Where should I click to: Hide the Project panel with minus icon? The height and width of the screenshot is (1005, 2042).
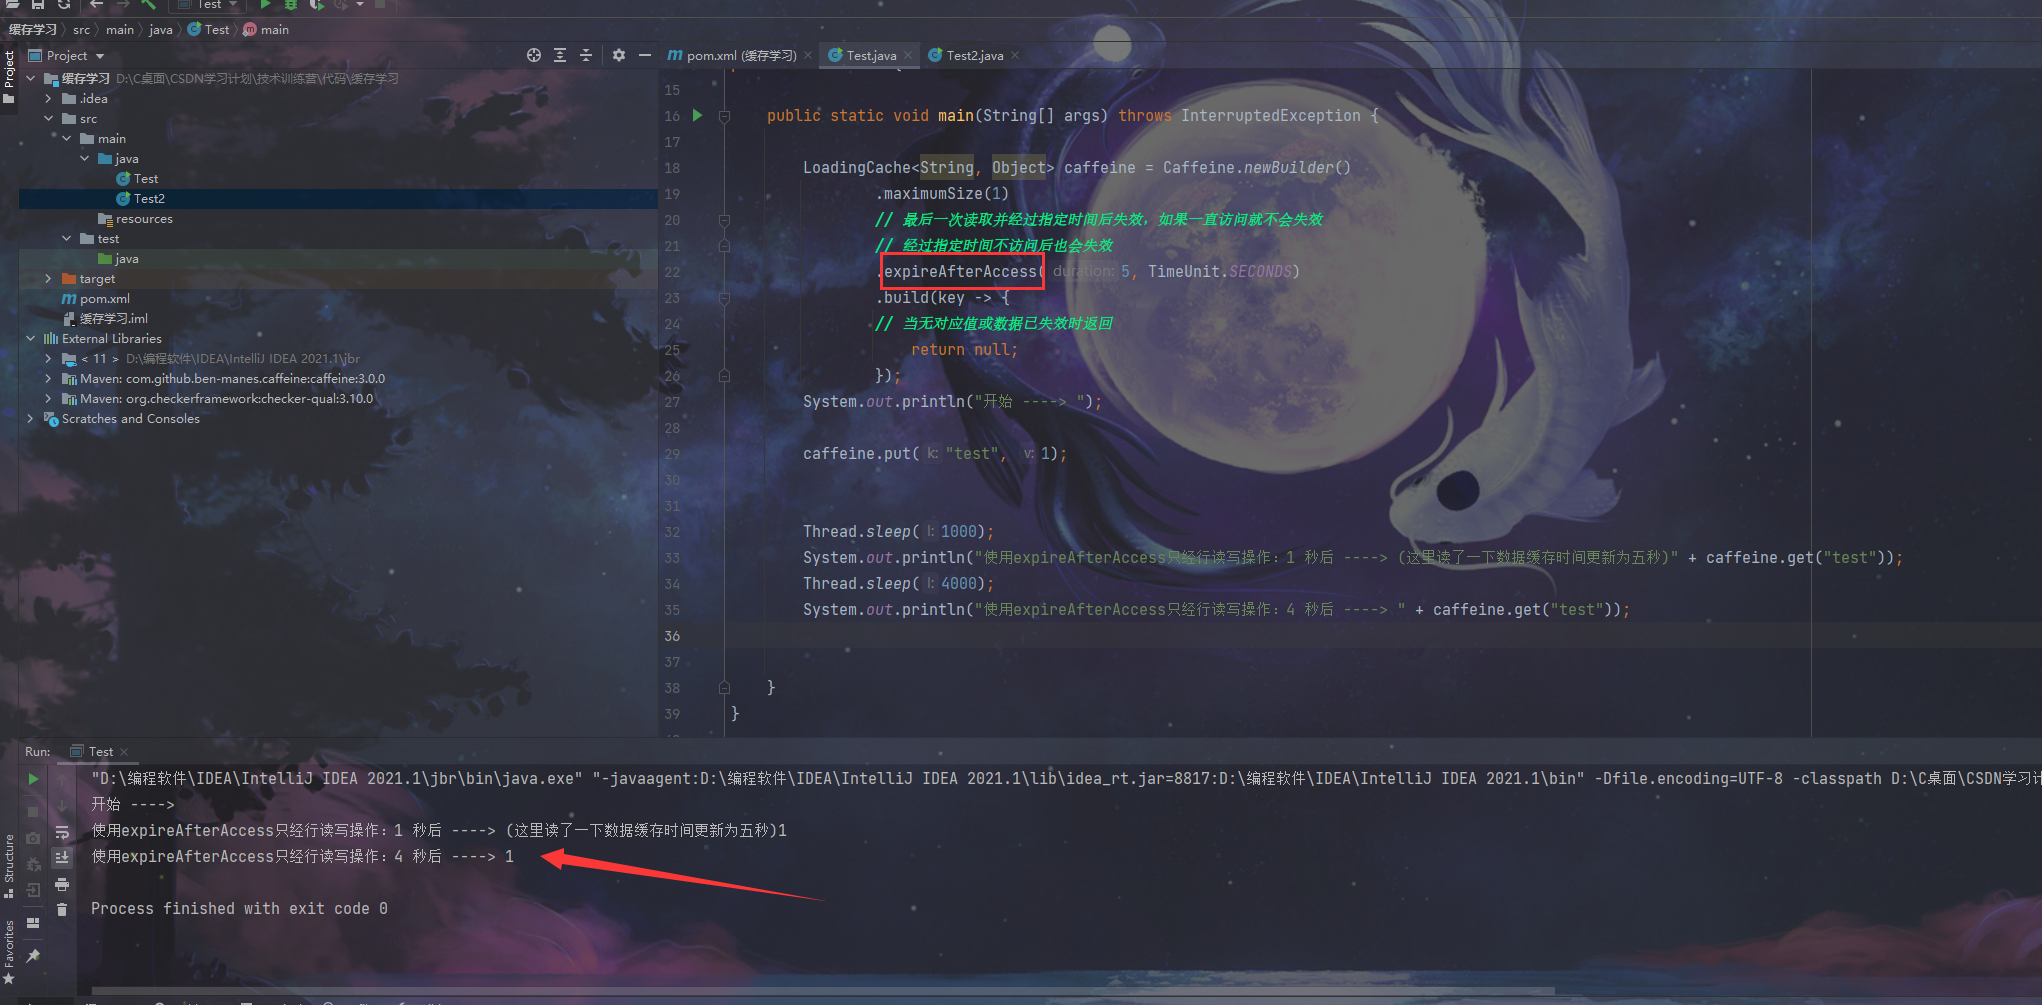tap(645, 55)
